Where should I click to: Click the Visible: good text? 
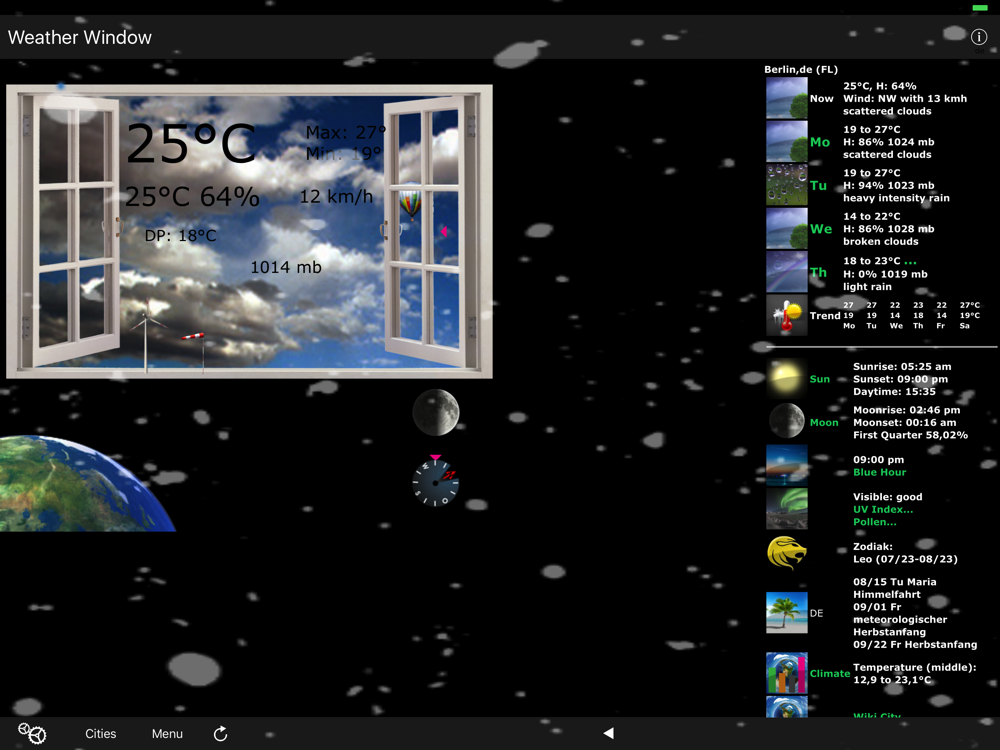(888, 497)
